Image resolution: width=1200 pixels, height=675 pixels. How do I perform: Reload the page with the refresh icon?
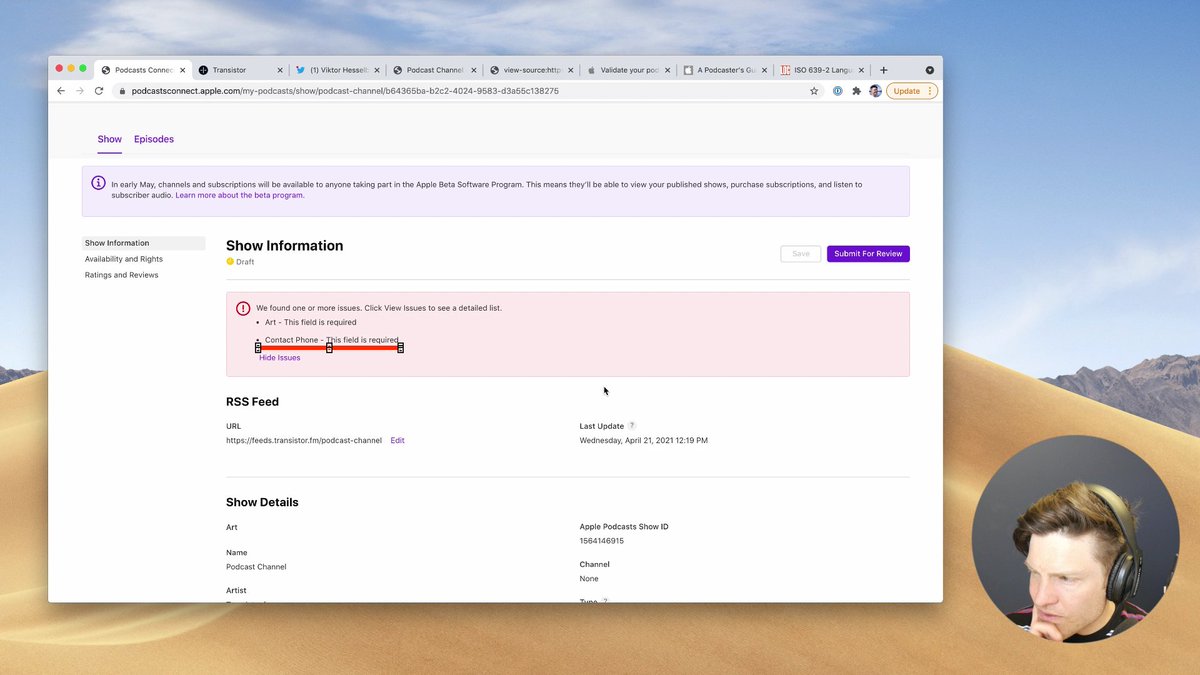click(x=99, y=91)
